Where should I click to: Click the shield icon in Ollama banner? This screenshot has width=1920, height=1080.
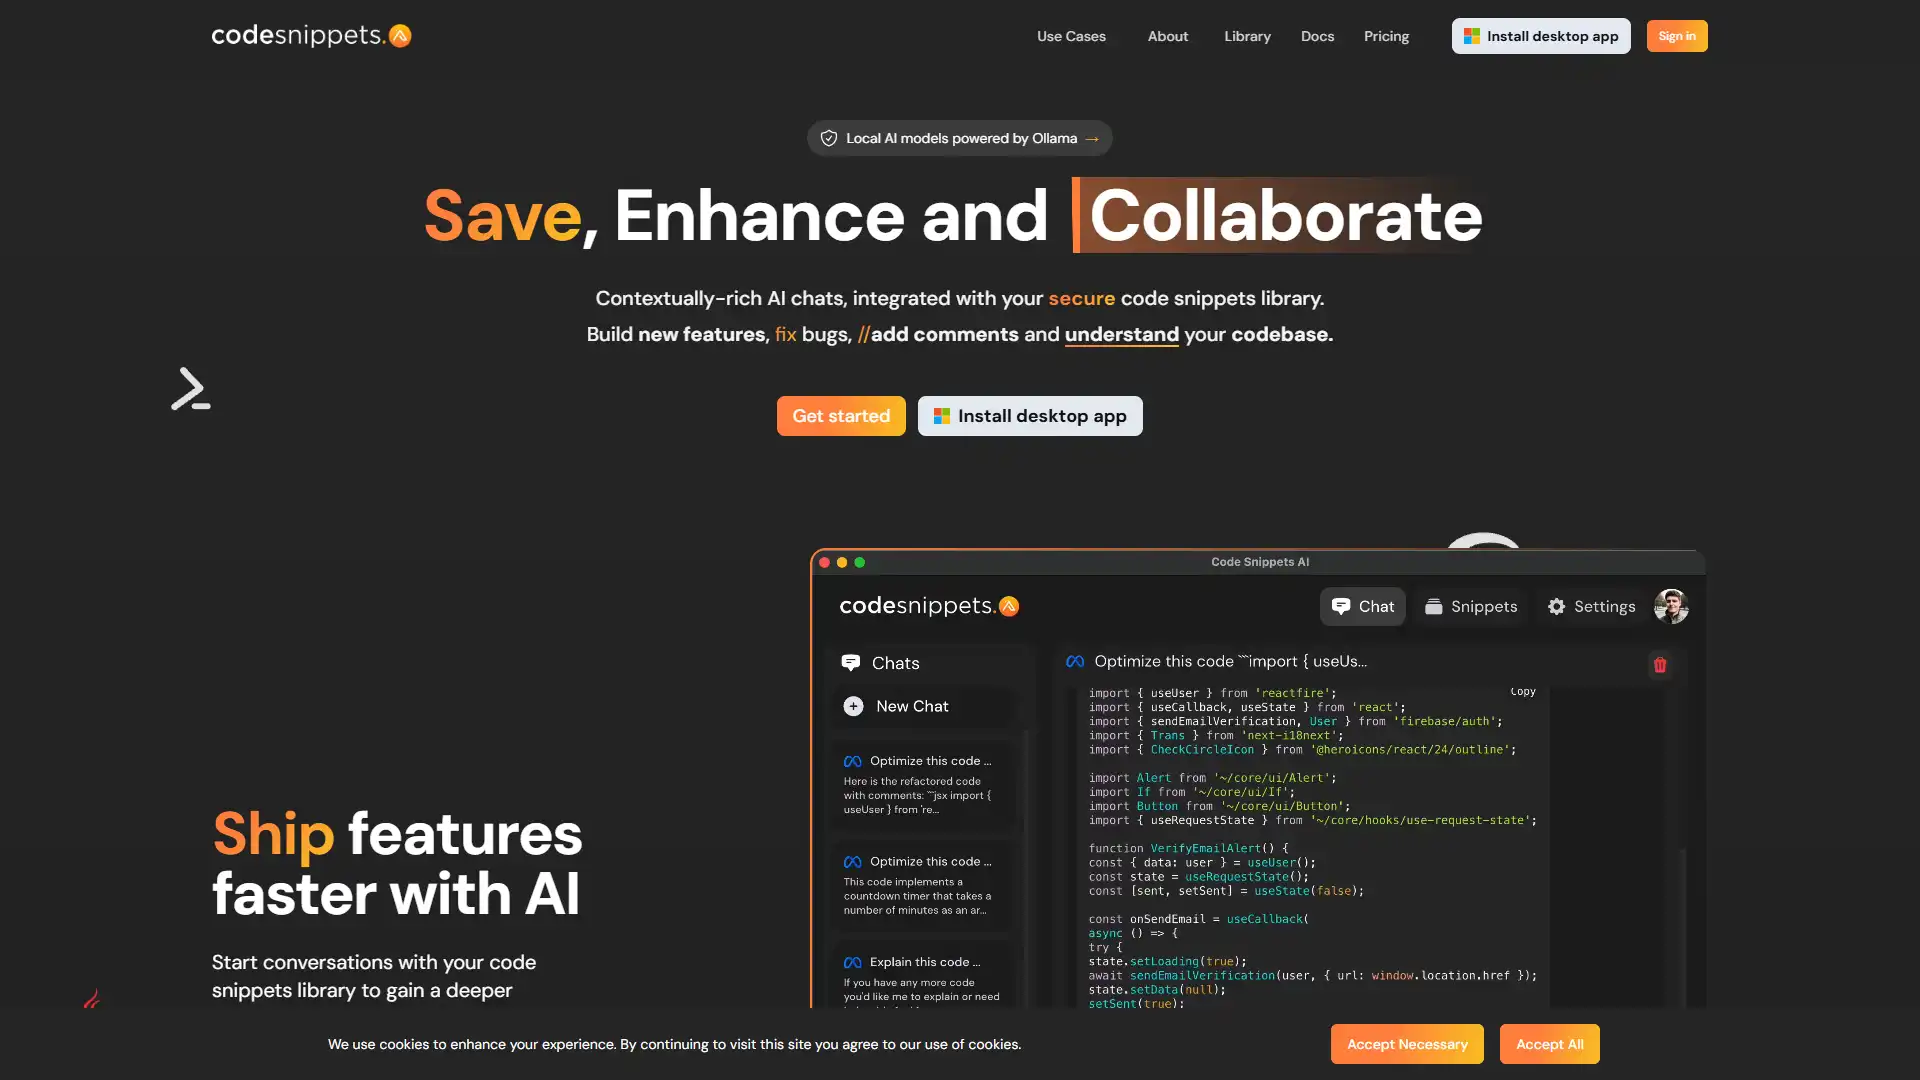pos(829,138)
